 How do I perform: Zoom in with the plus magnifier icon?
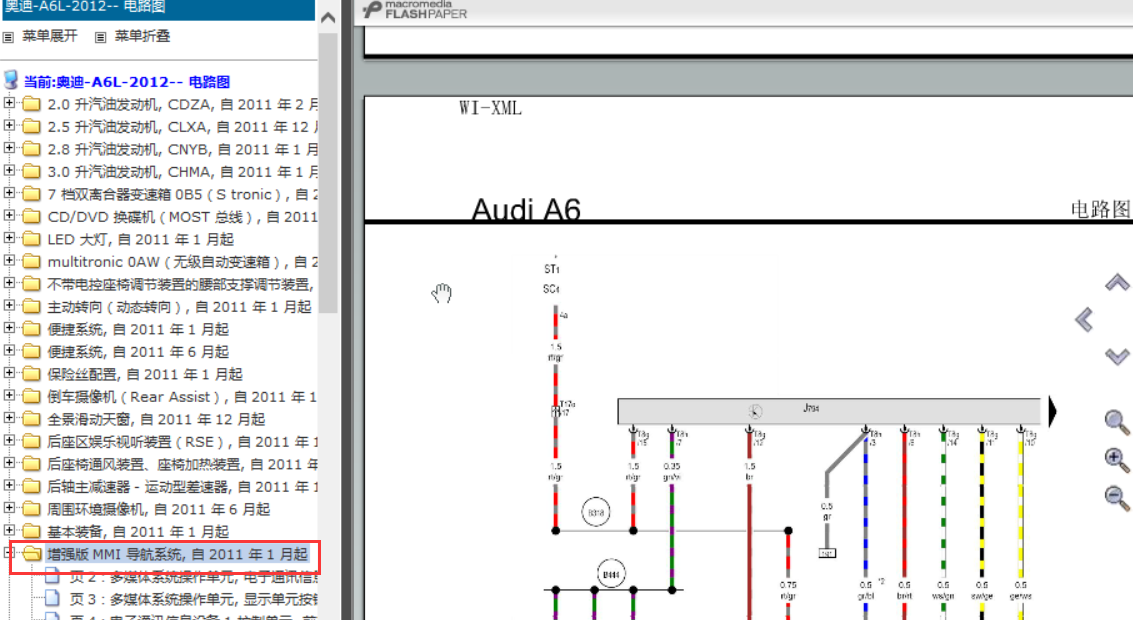click(1117, 460)
